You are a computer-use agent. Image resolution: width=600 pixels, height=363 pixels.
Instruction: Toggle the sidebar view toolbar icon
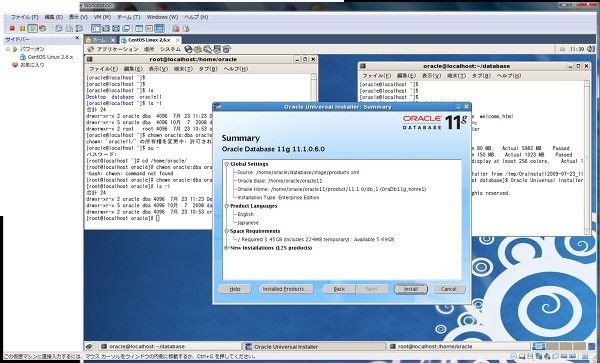96,28
